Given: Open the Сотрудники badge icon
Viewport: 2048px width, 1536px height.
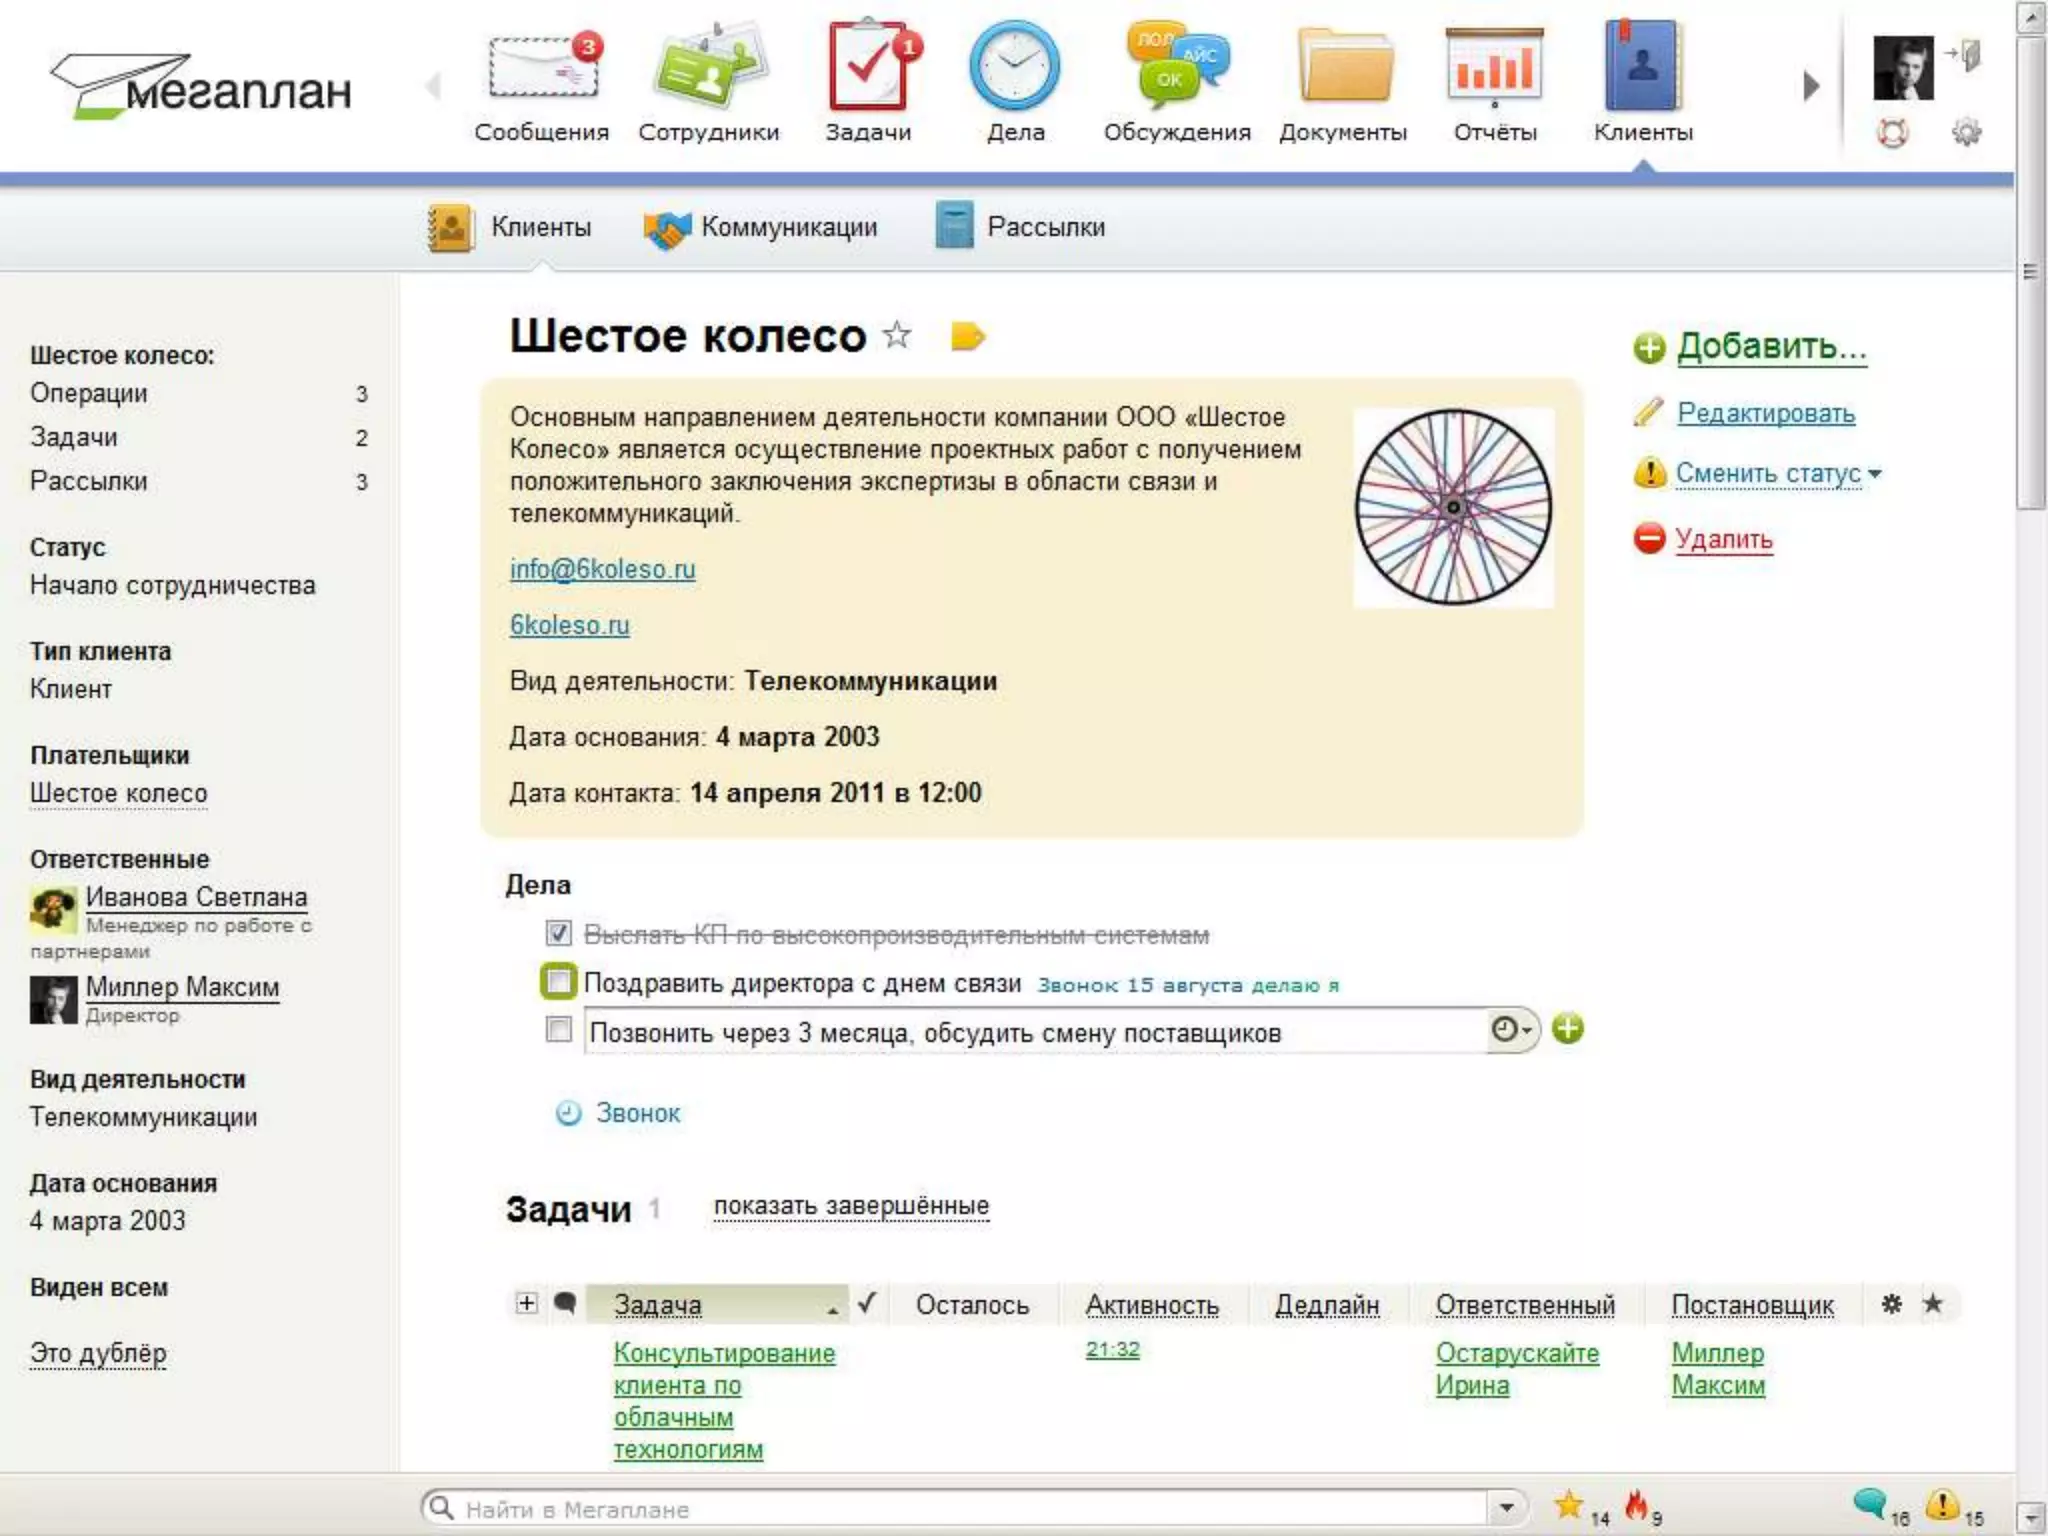Looking at the screenshot, I should coord(708,68).
